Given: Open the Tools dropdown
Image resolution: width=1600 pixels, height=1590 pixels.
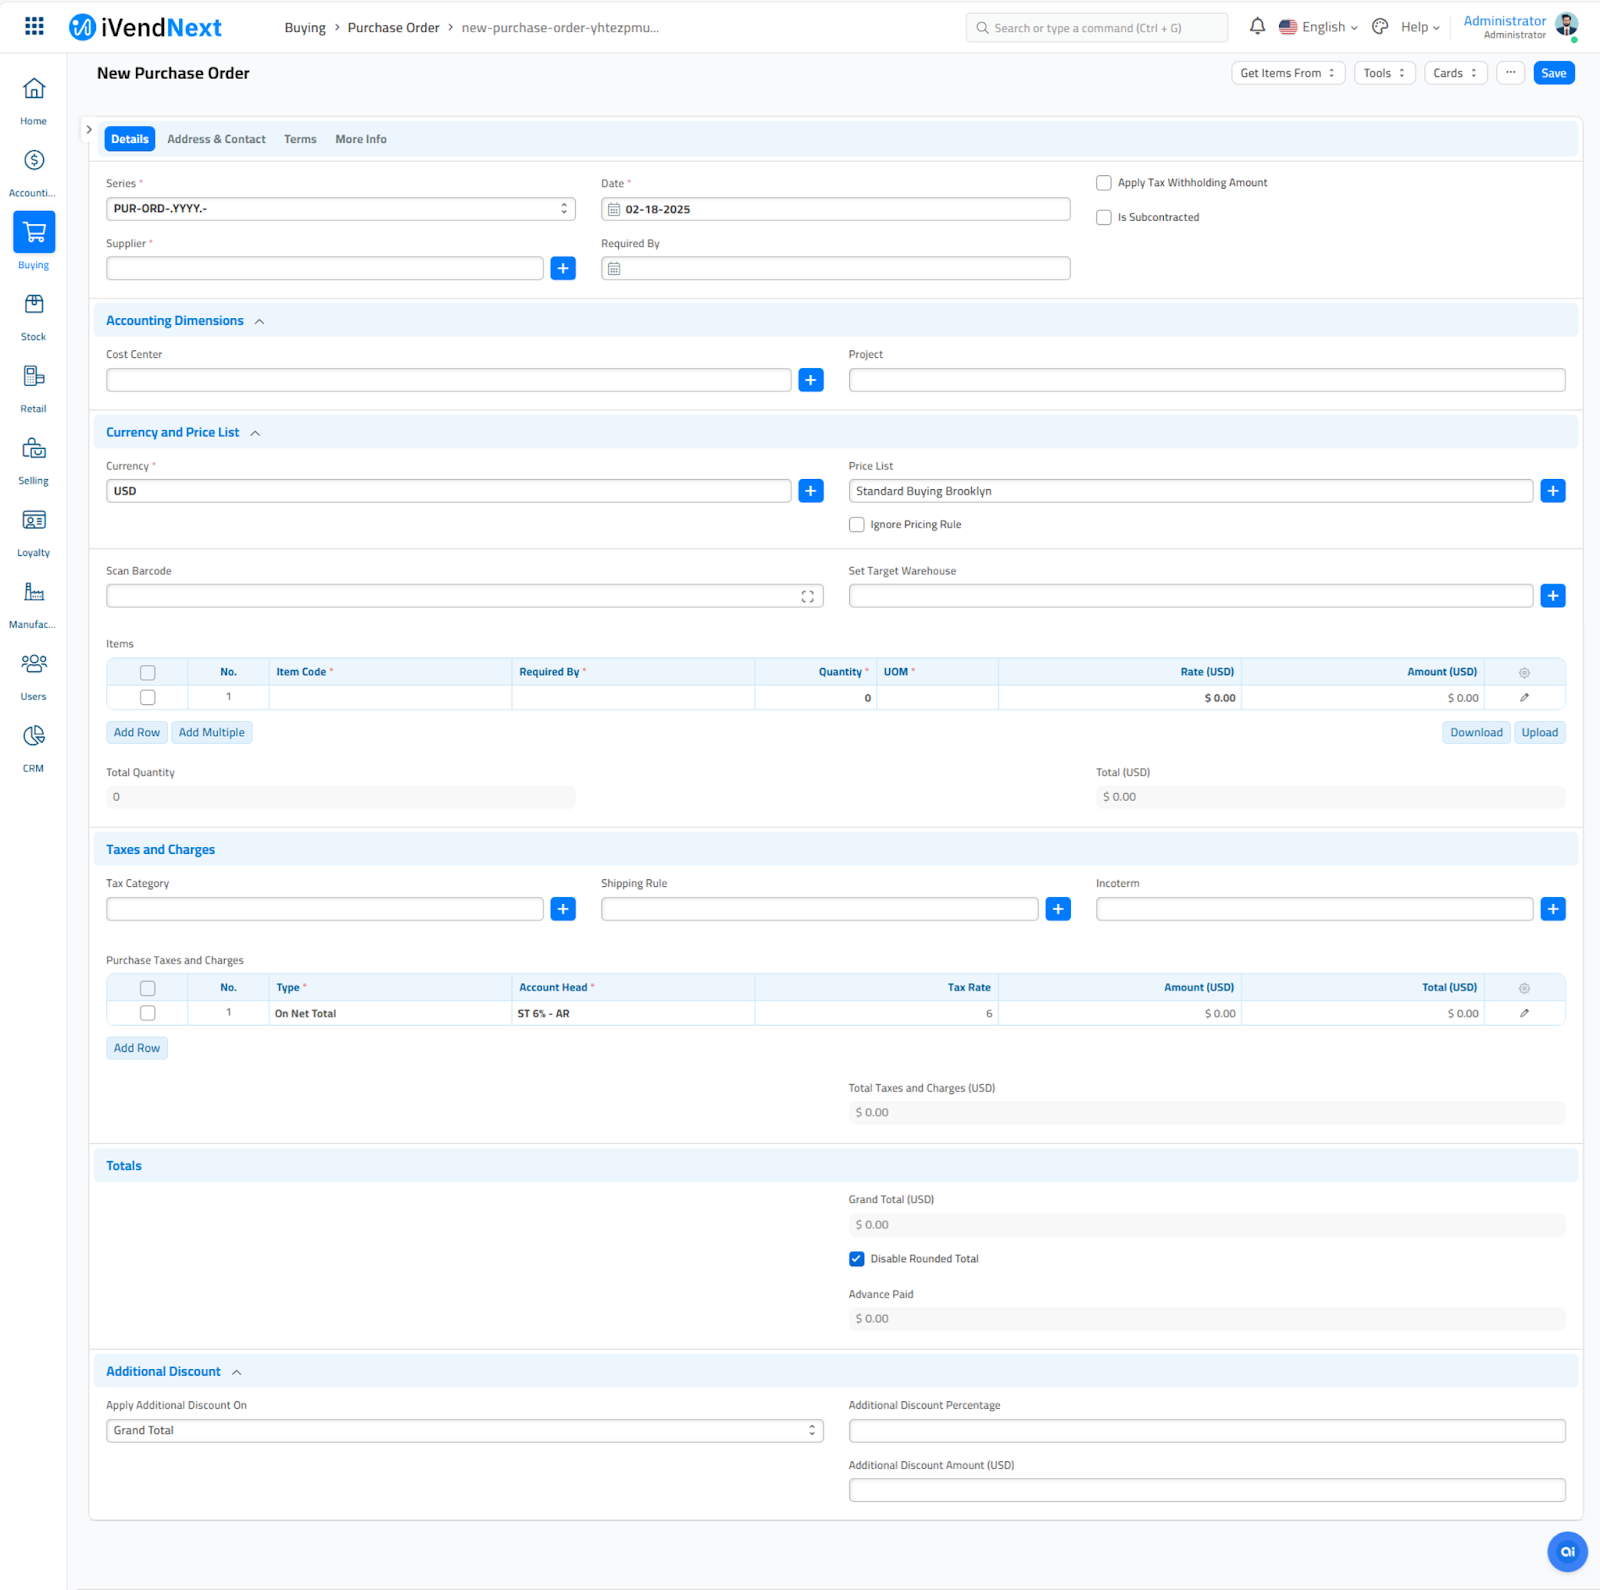Looking at the screenshot, I should 1385,73.
